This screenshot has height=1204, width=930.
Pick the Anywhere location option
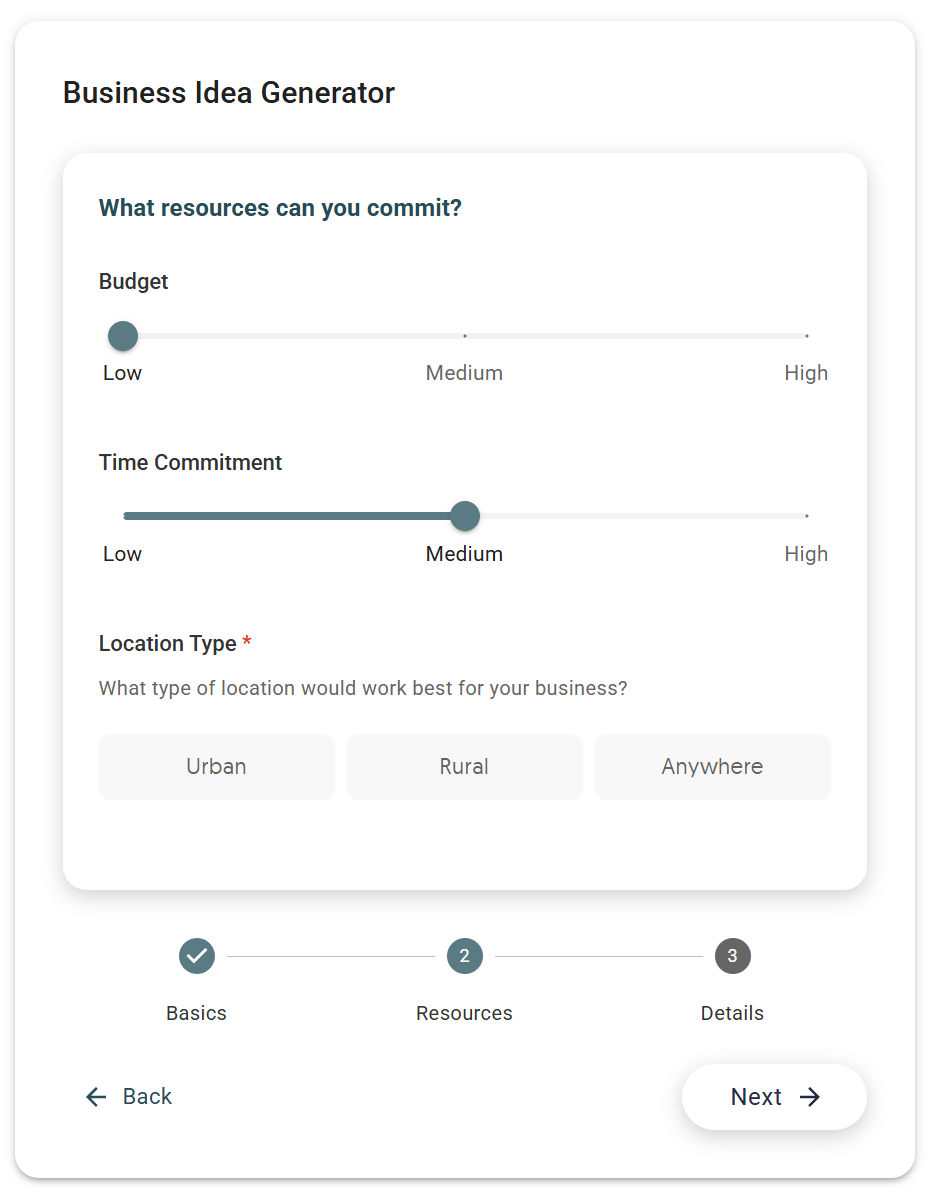tap(713, 767)
